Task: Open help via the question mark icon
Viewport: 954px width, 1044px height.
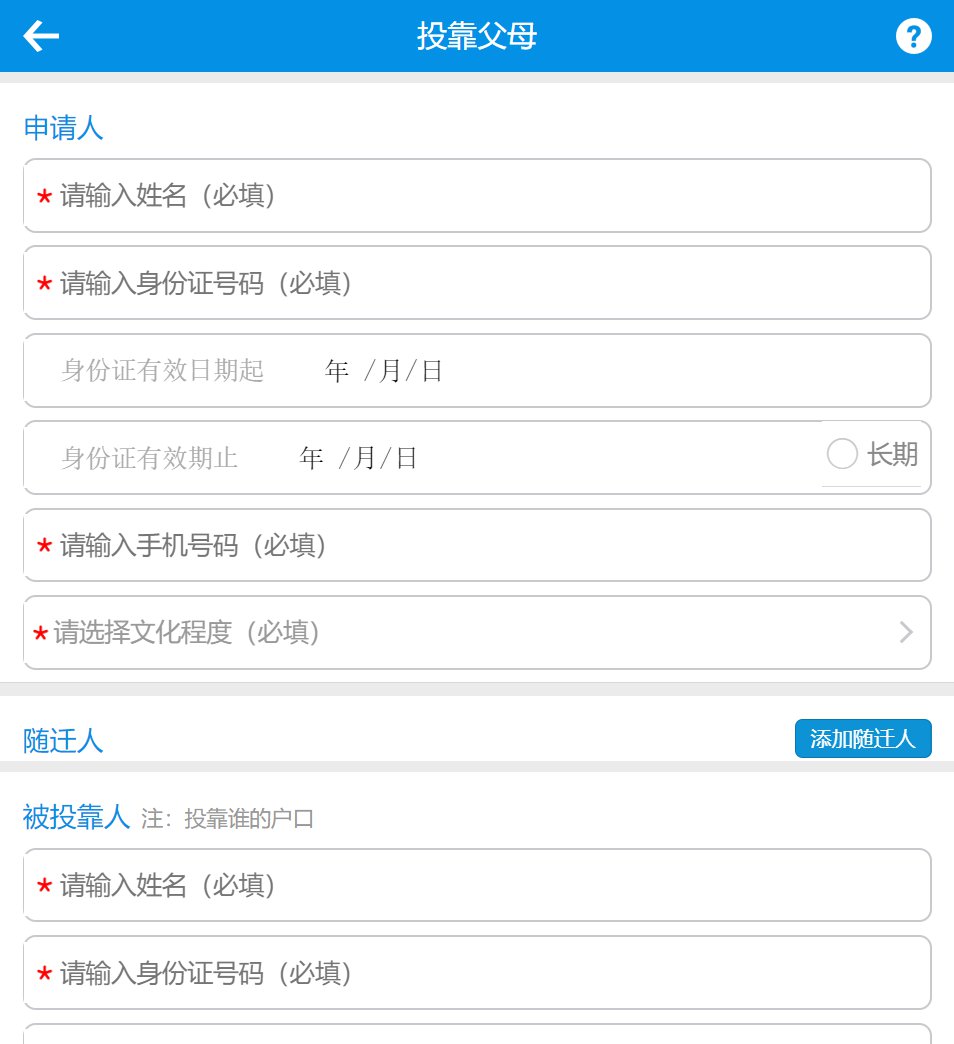Action: pos(913,37)
